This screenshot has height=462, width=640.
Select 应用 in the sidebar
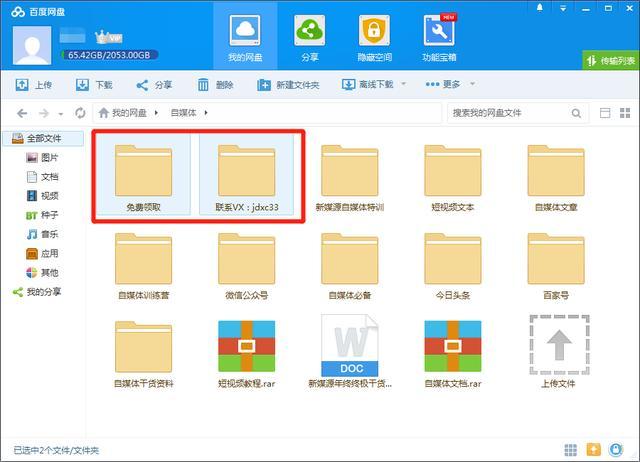coord(42,253)
